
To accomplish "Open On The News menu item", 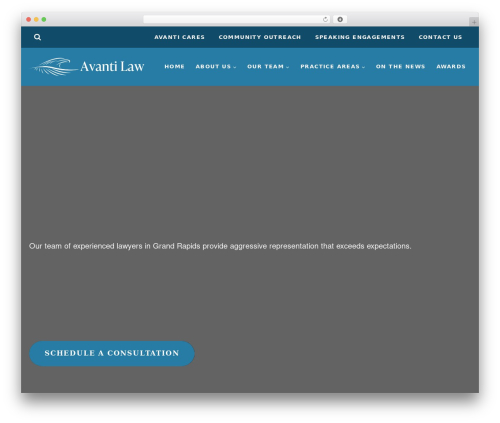I will (400, 66).
